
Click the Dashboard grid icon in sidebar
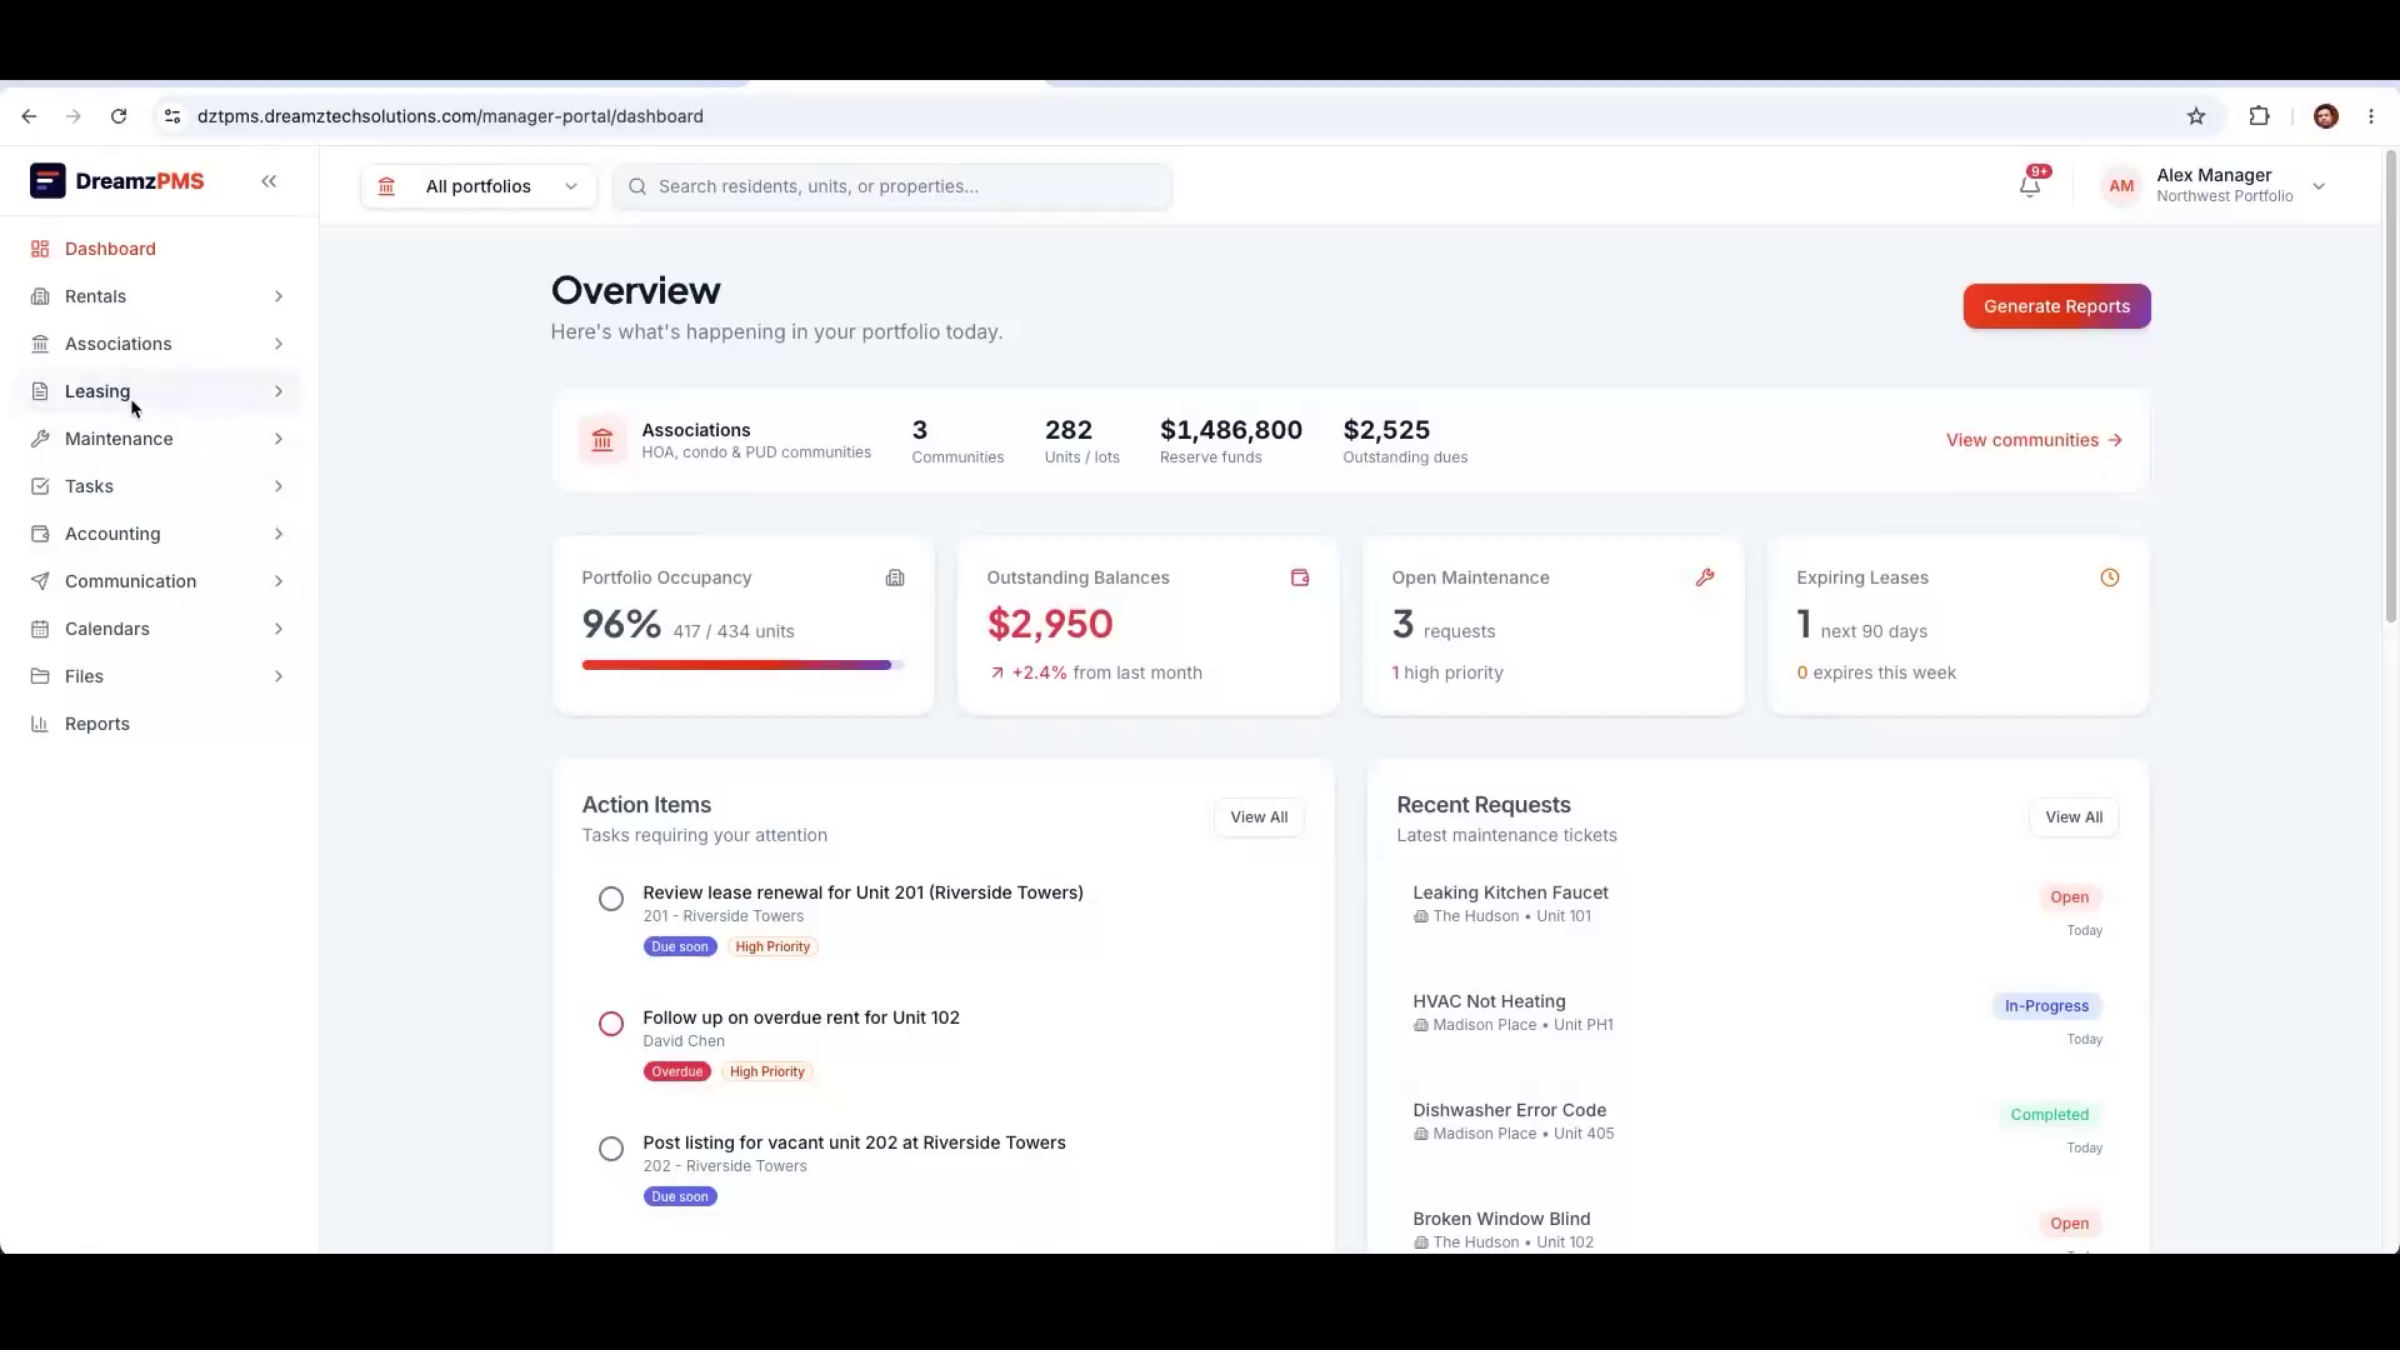coord(40,249)
